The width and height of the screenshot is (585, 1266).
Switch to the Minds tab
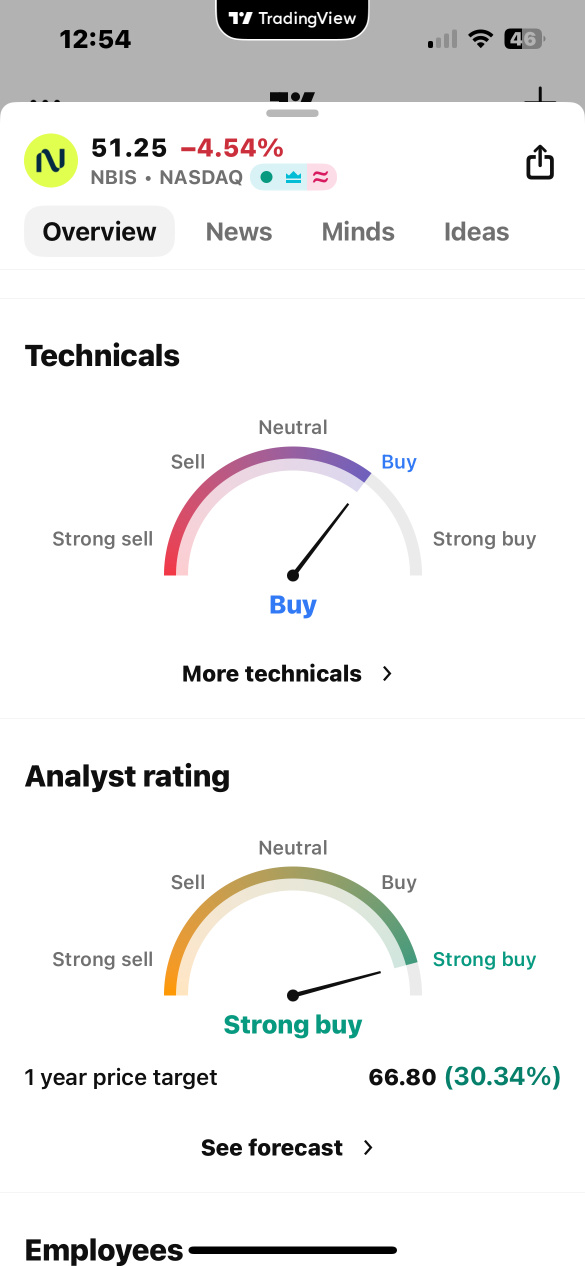[358, 232]
